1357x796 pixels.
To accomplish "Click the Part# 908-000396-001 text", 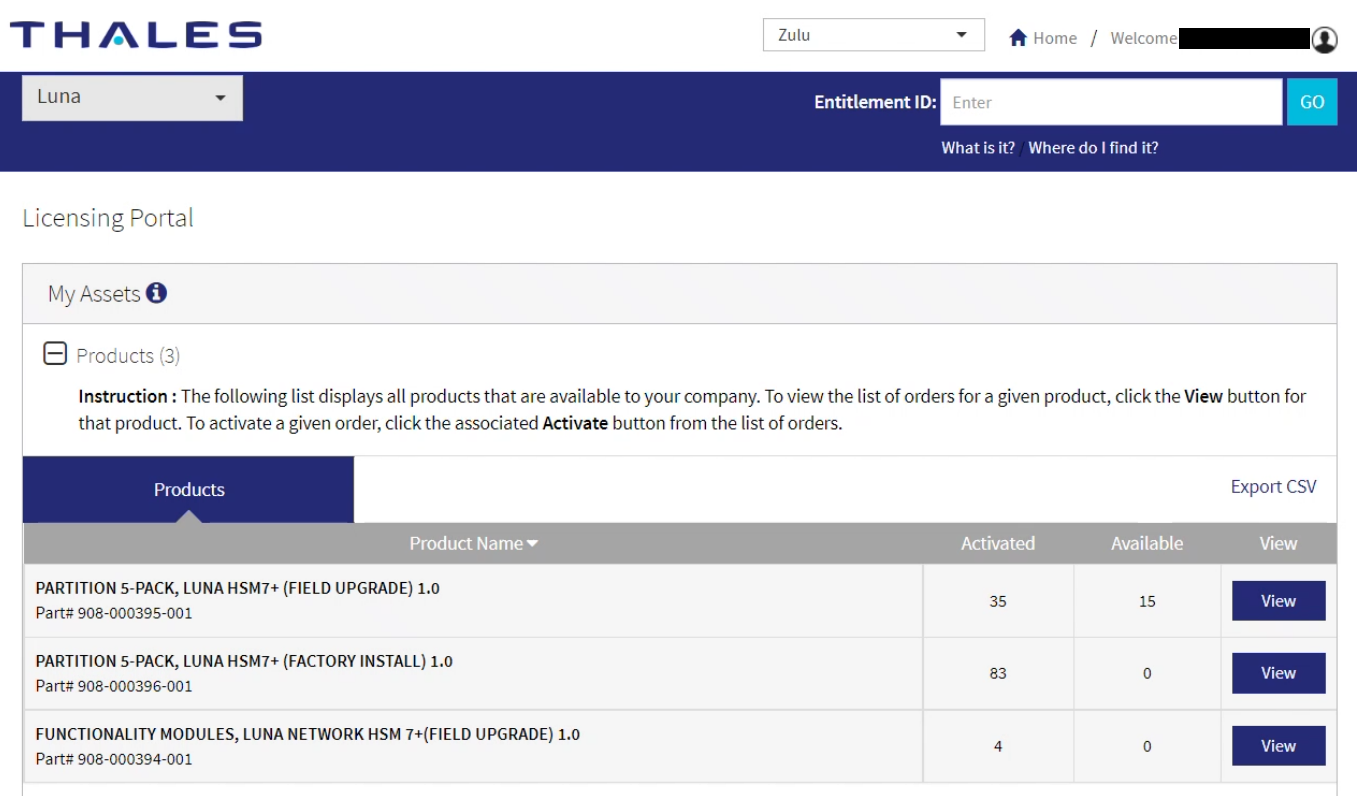I will pyautogui.click(x=114, y=686).
